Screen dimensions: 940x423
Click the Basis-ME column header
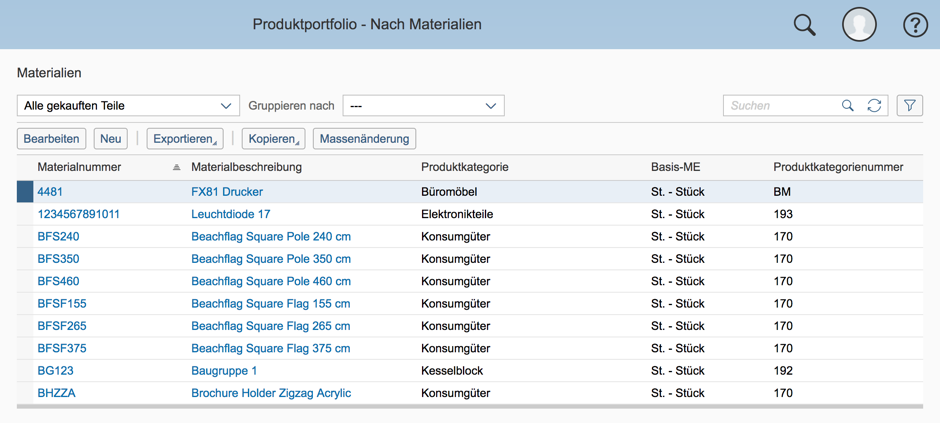pos(675,167)
